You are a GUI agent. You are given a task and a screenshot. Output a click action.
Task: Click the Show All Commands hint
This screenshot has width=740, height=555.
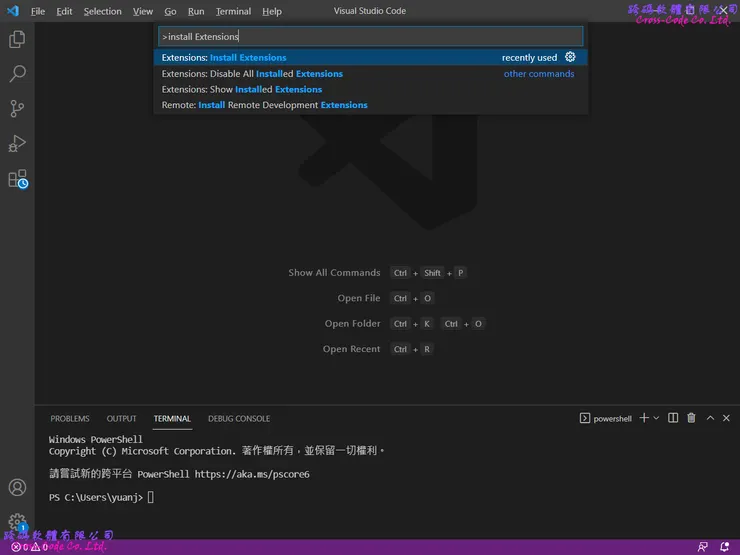334,273
